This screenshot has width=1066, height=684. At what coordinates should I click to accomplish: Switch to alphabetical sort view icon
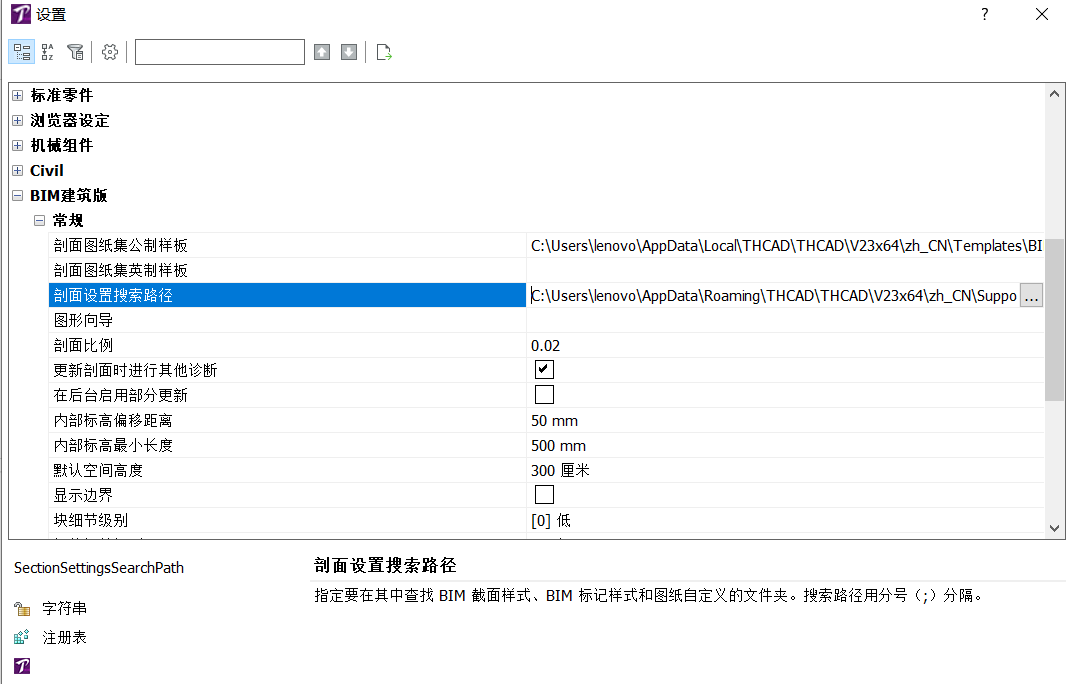(48, 52)
